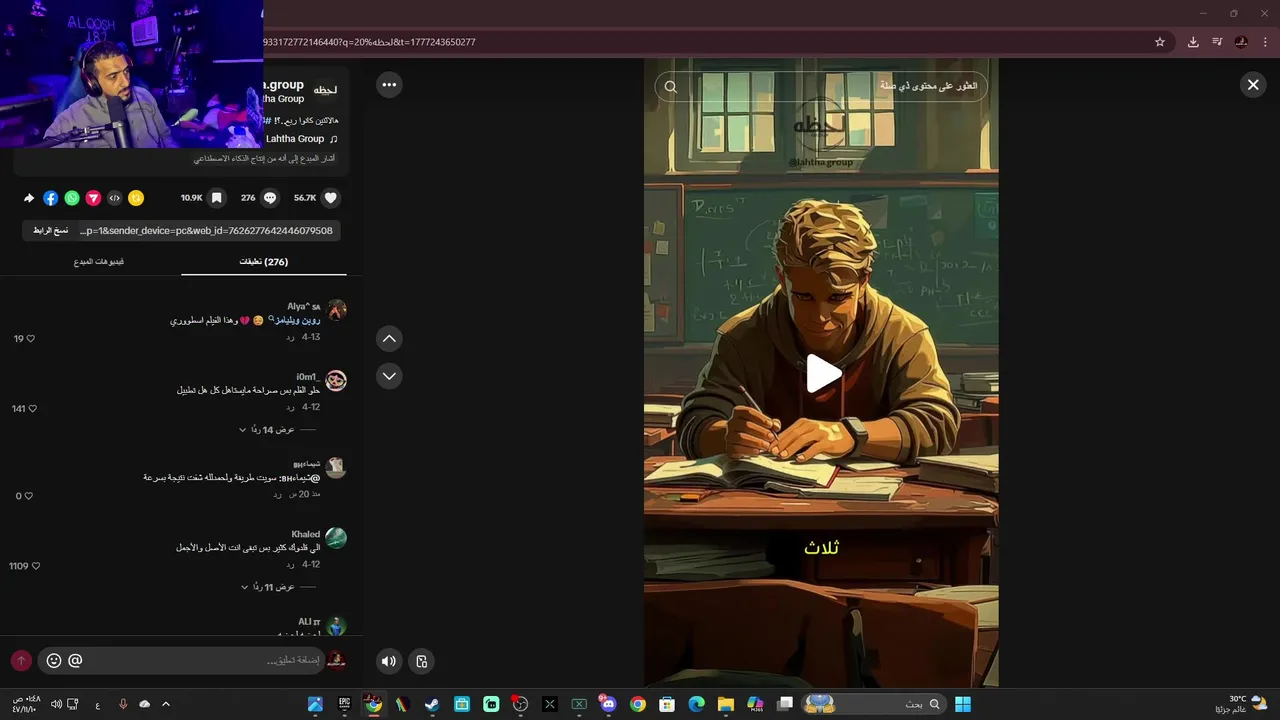Image resolution: width=1280 pixels, height=720 pixels.
Task: Go to next video with down arrow
Action: tap(389, 376)
